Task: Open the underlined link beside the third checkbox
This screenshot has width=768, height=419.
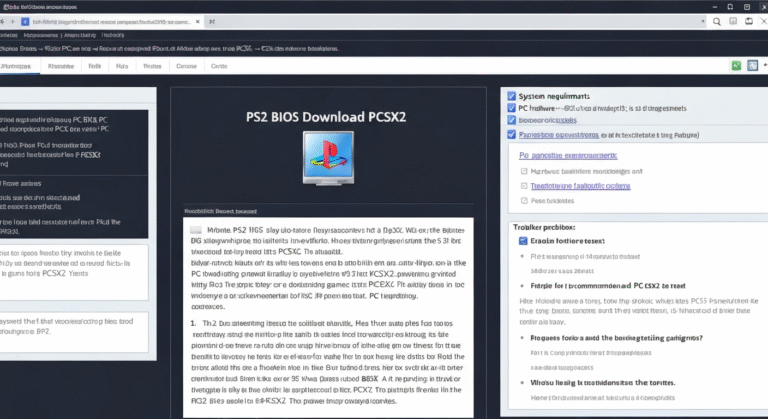Action: point(548,120)
